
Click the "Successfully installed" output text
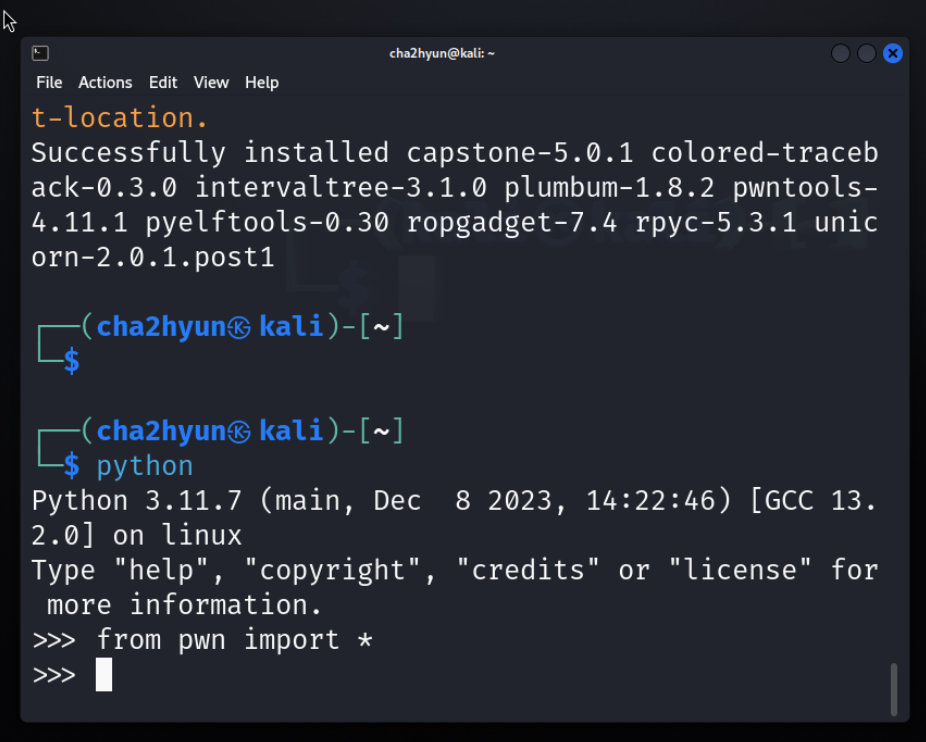pos(210,153)
